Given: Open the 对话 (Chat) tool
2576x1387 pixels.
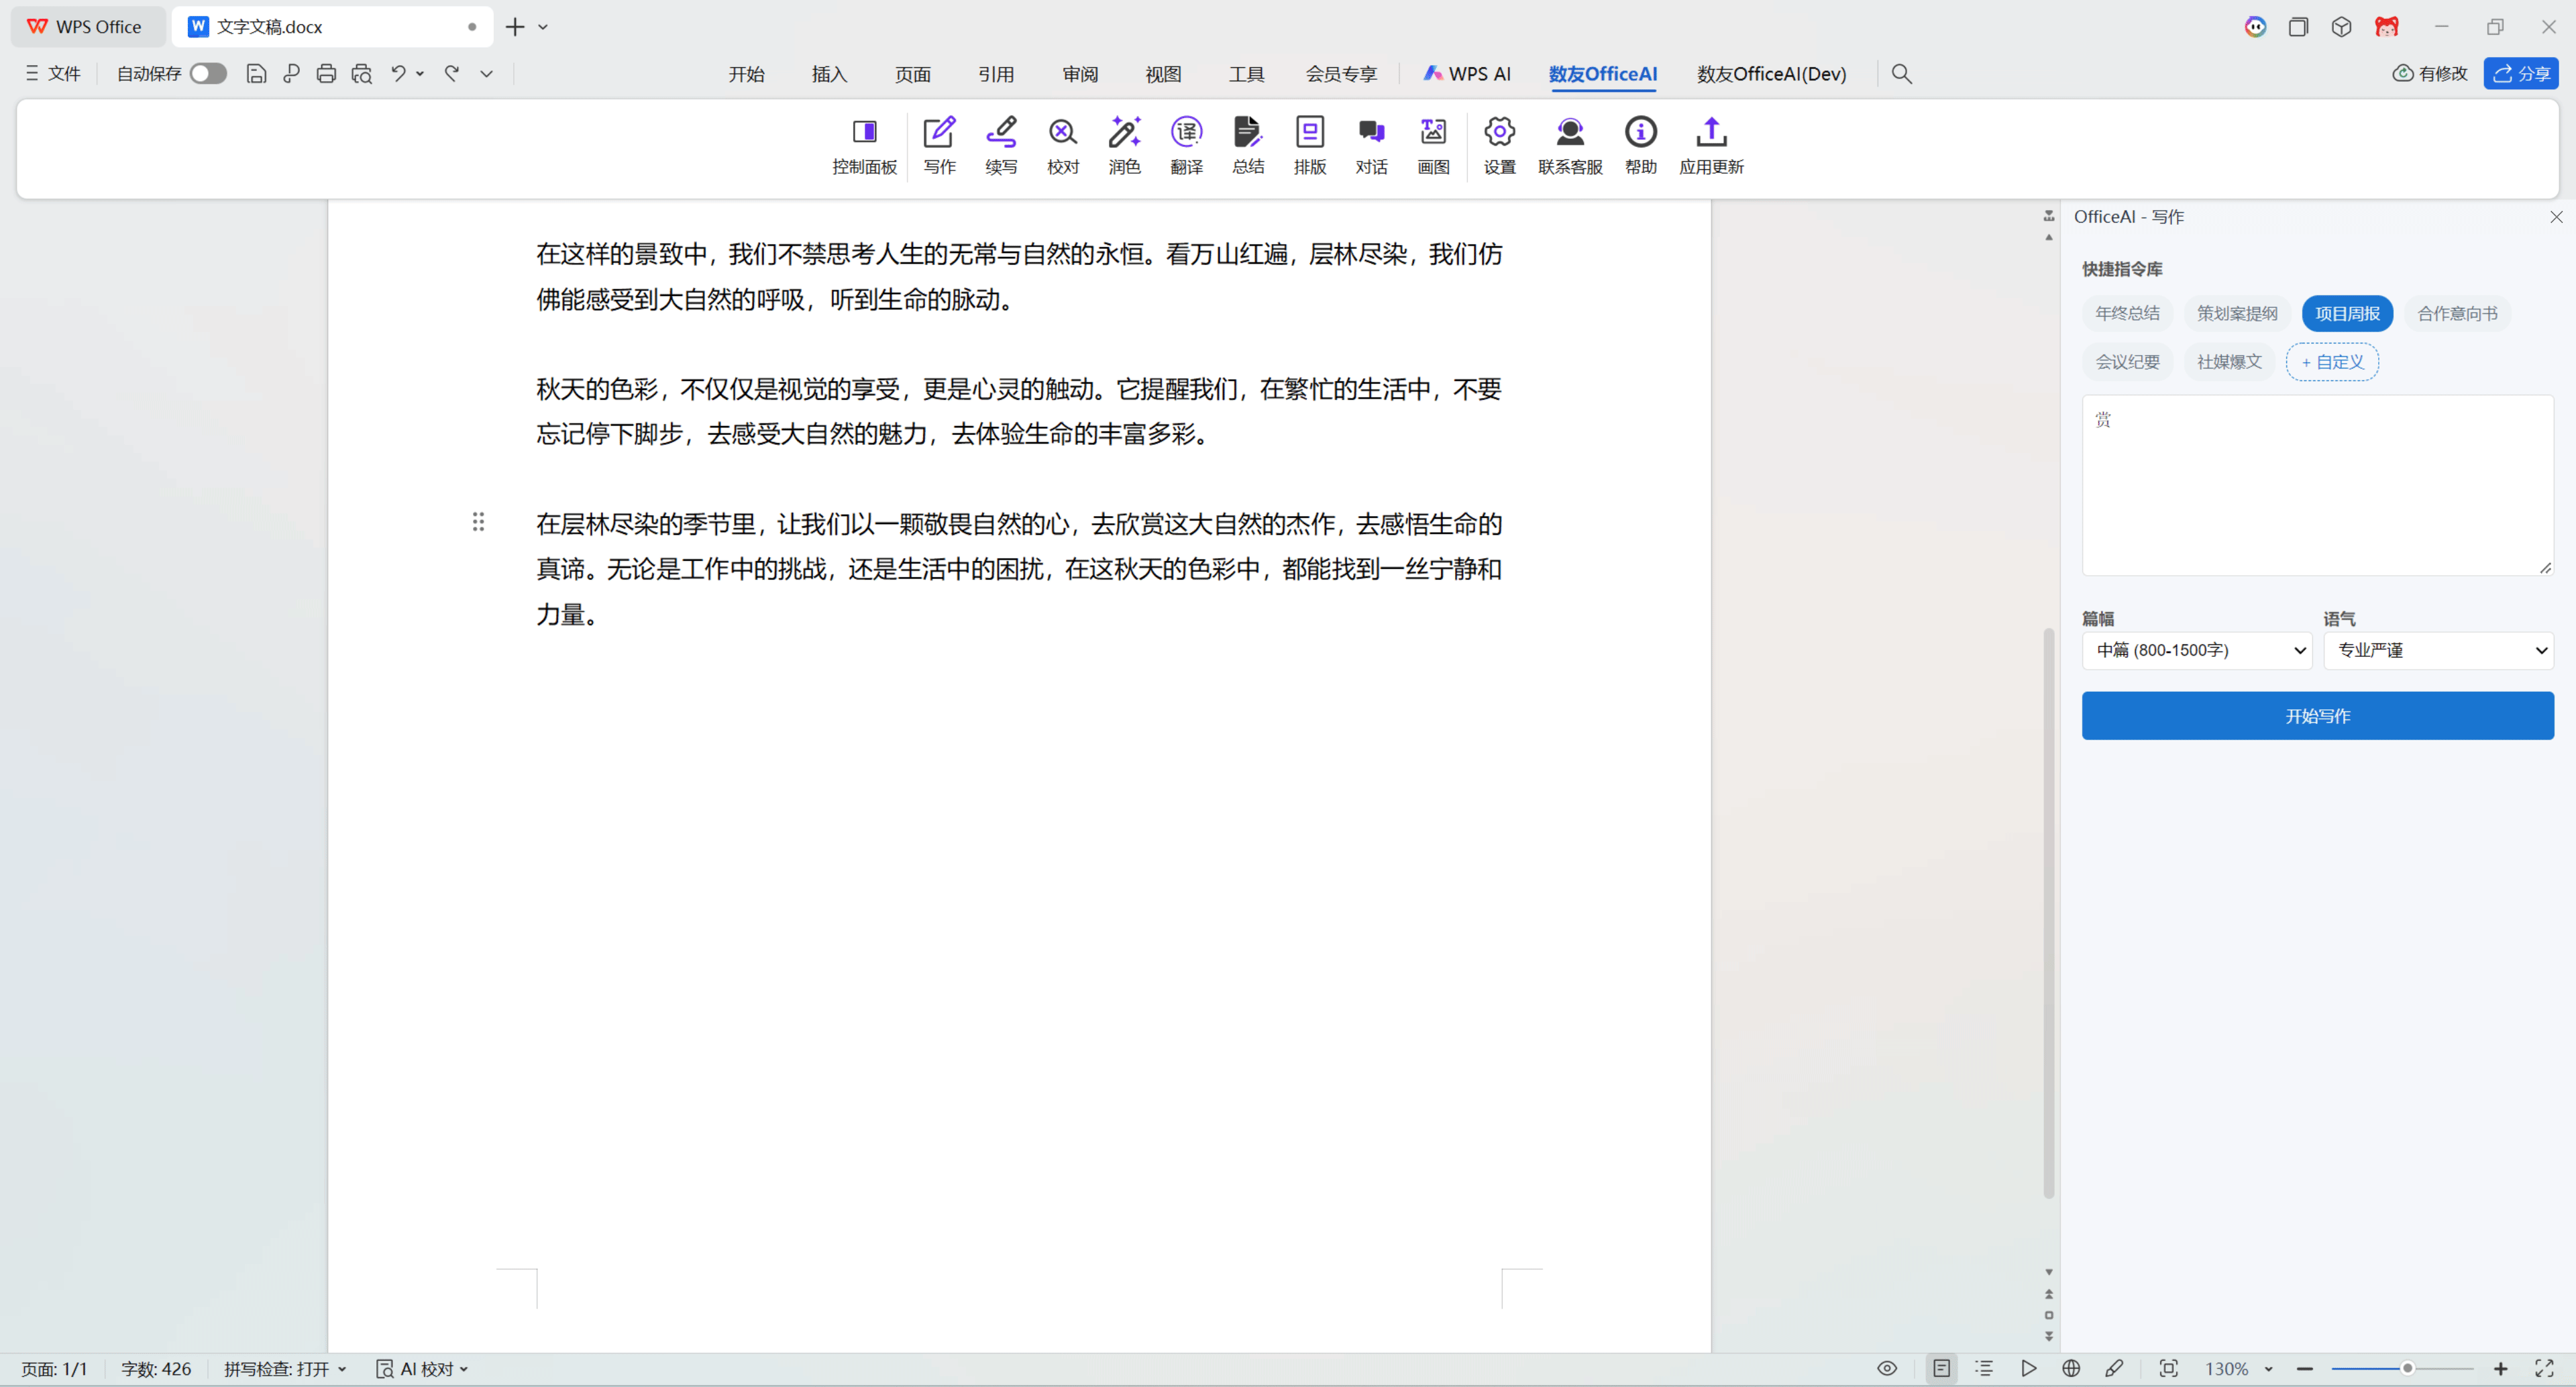Looking at the screenshot, I should click(x=1371, y=145).
